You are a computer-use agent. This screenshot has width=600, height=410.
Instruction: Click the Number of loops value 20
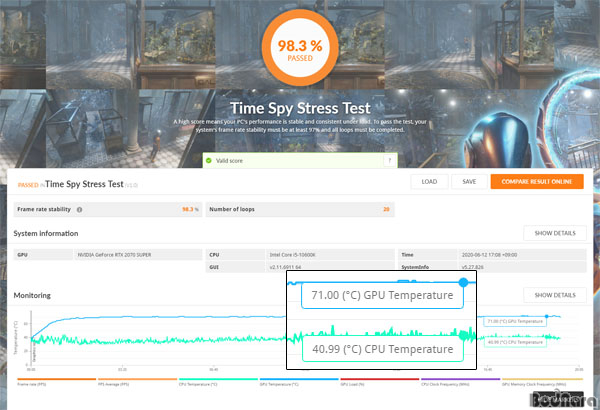(x=386, y=209)
